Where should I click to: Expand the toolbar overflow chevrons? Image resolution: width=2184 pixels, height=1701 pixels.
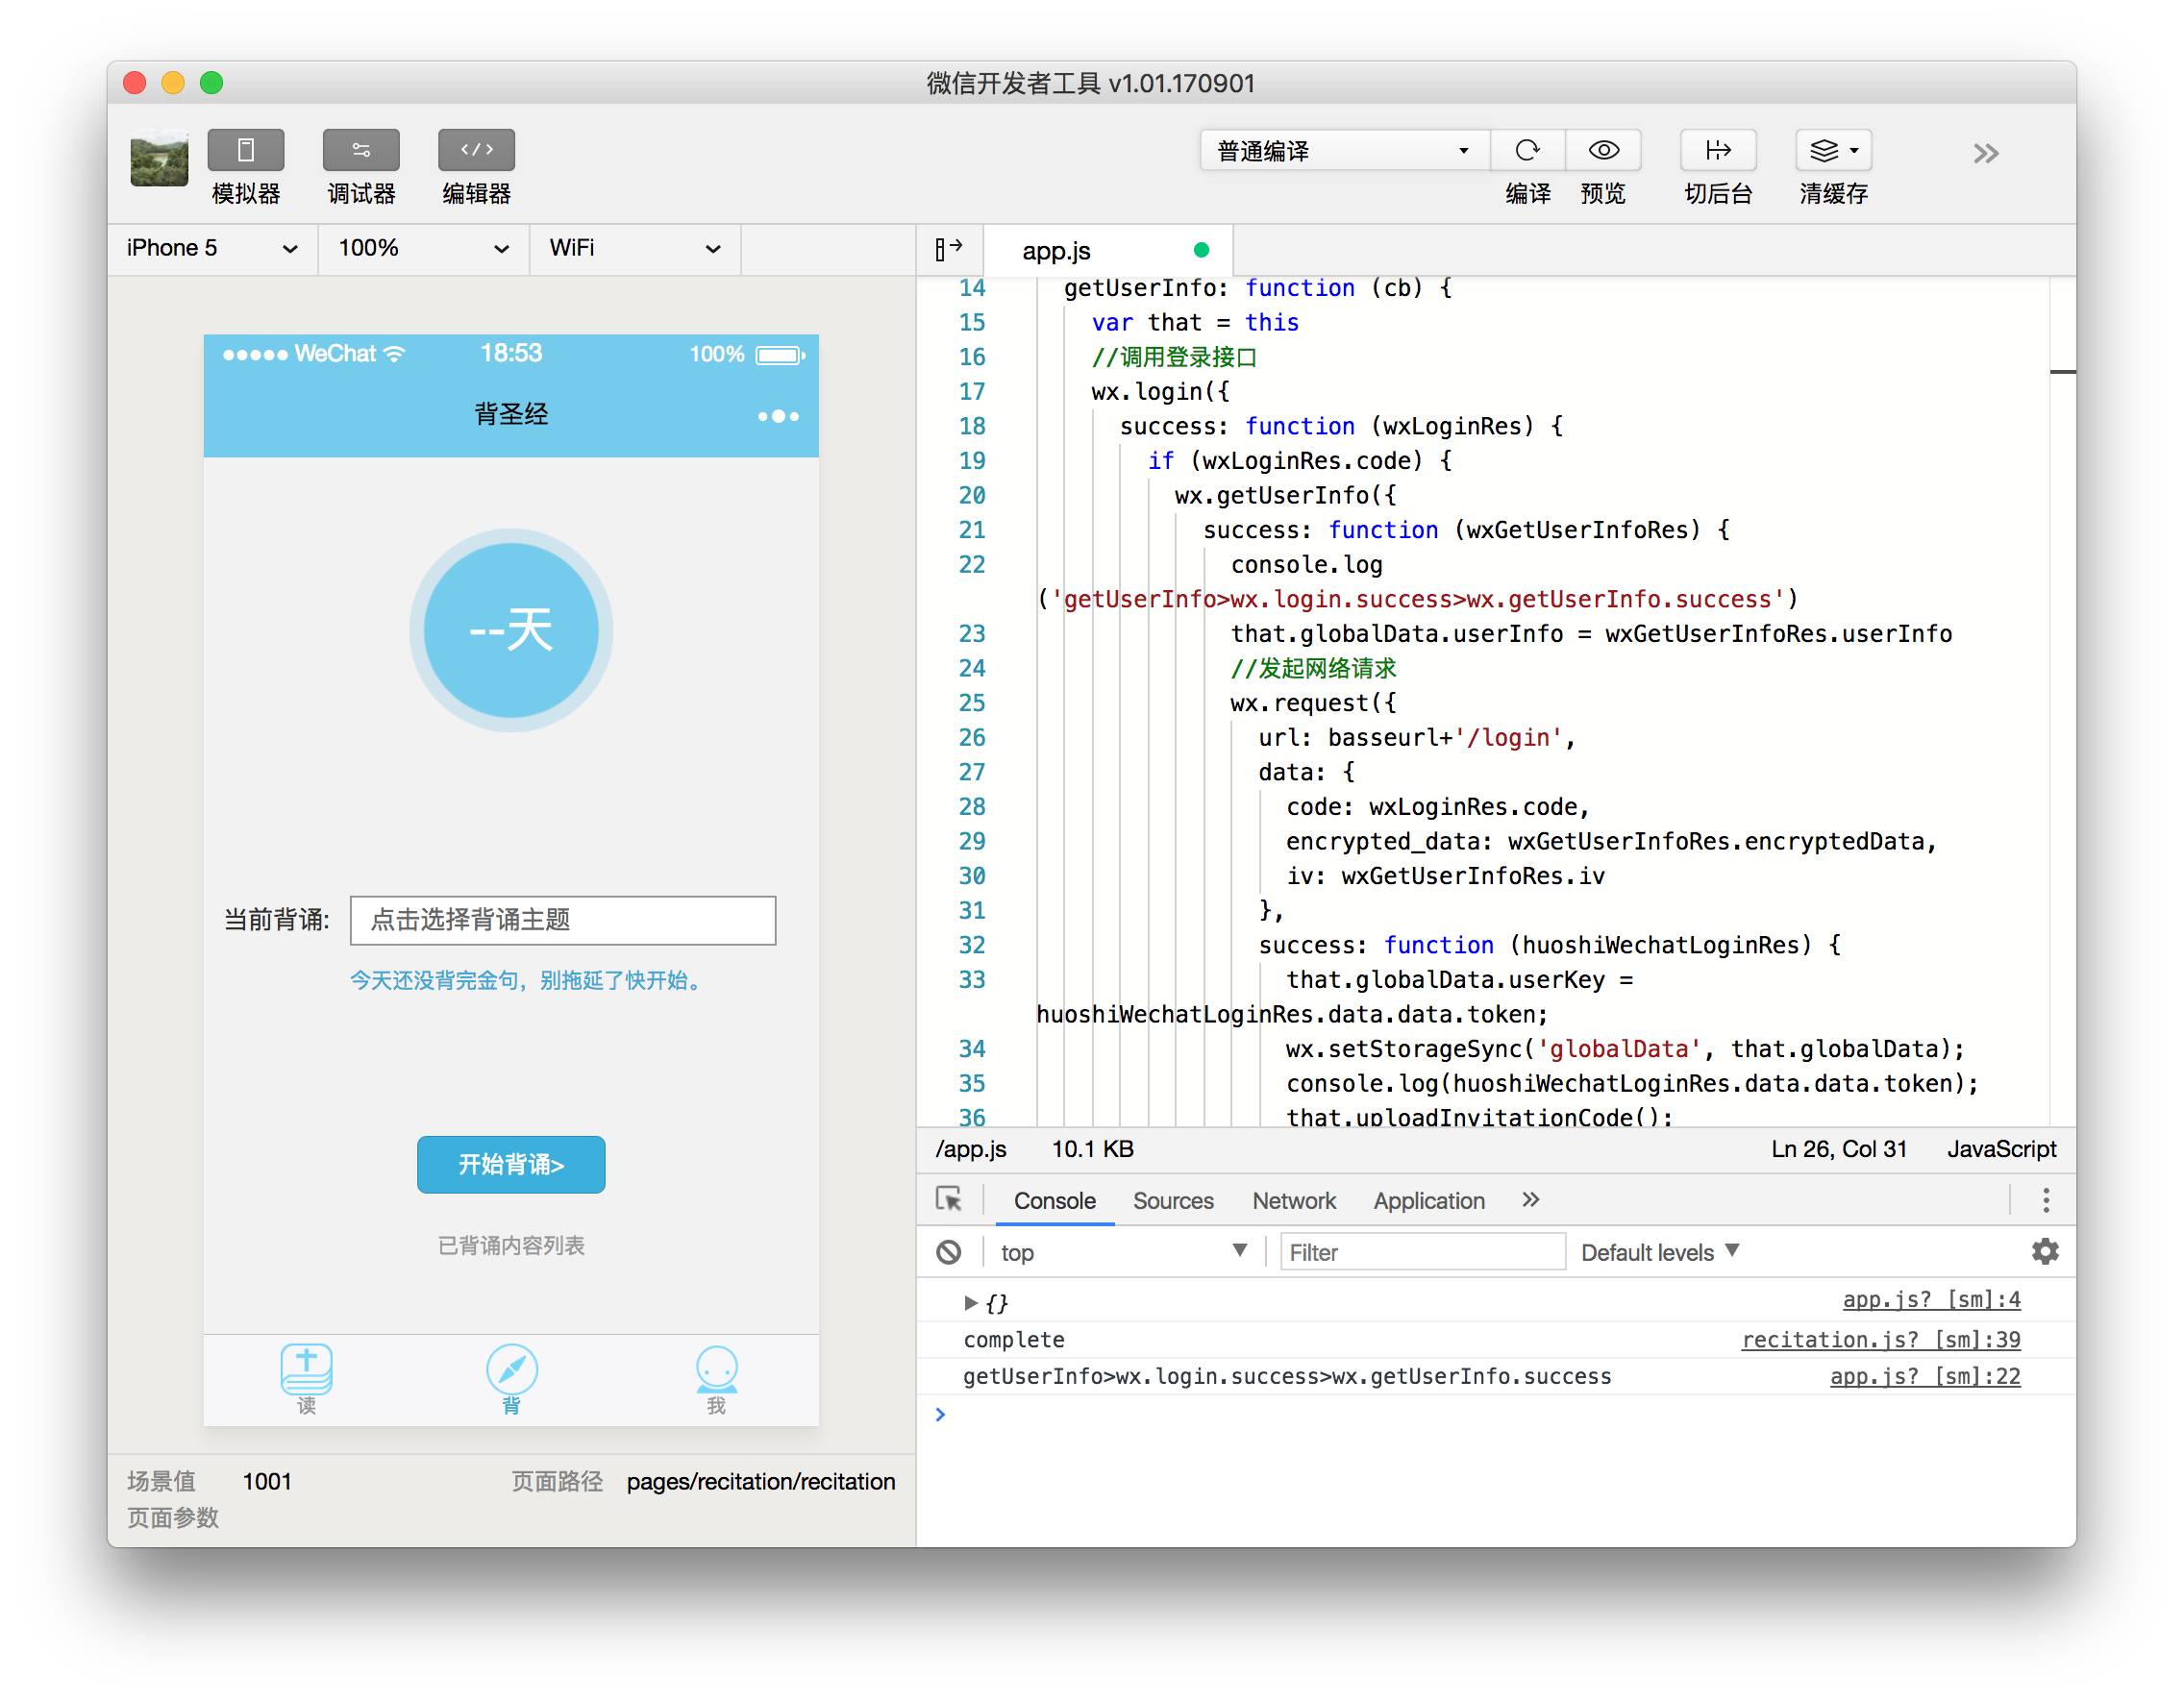(x=1985, y=154)
